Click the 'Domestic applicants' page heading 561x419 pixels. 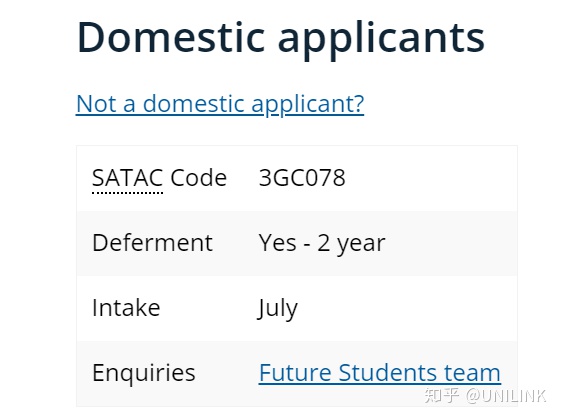tap(281, 38)
